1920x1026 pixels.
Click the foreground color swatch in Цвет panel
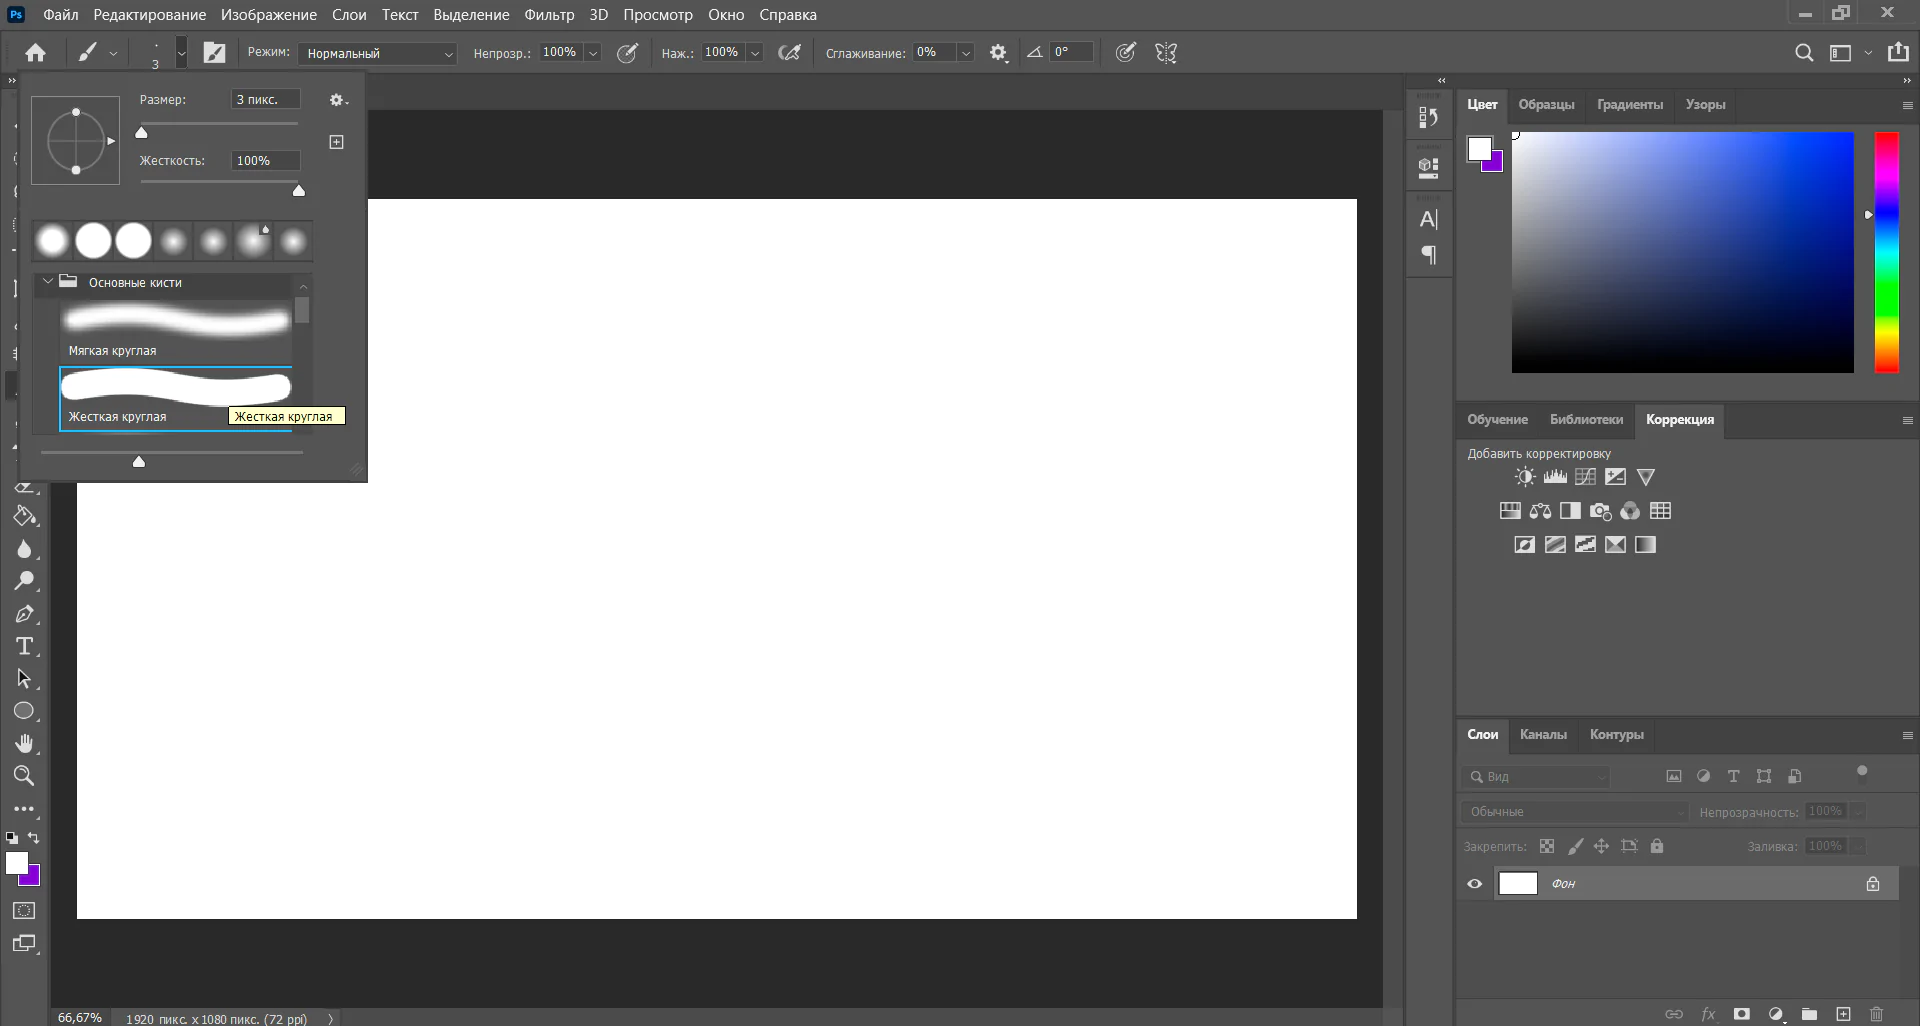click(1479, 149)
